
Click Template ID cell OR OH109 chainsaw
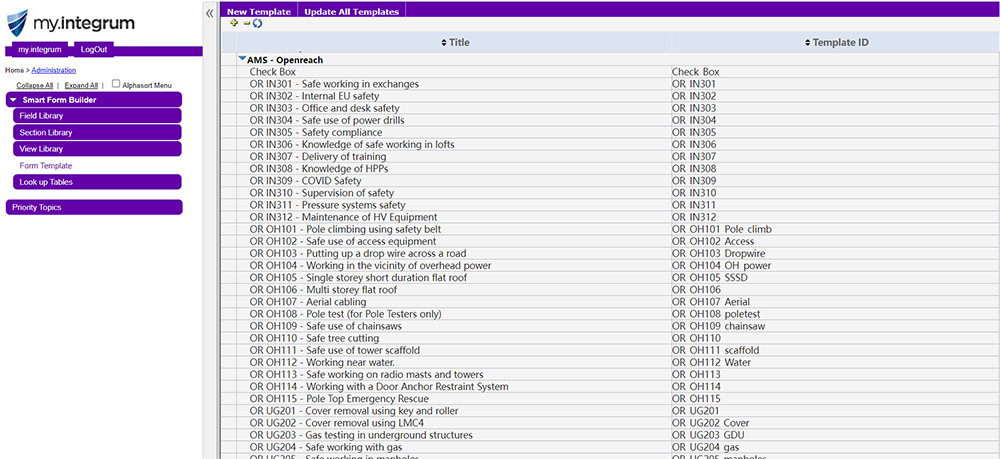(719, 326)
